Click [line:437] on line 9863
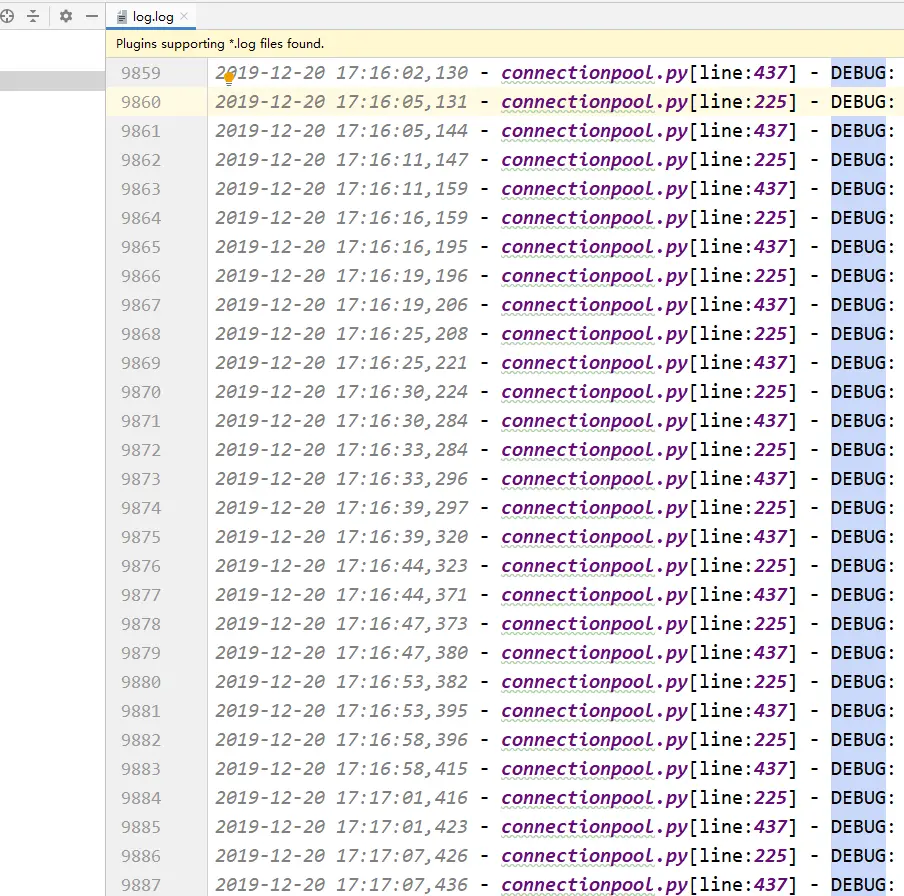Image resolution: width=904 pixels, height=896 pixels. point(743,189)
